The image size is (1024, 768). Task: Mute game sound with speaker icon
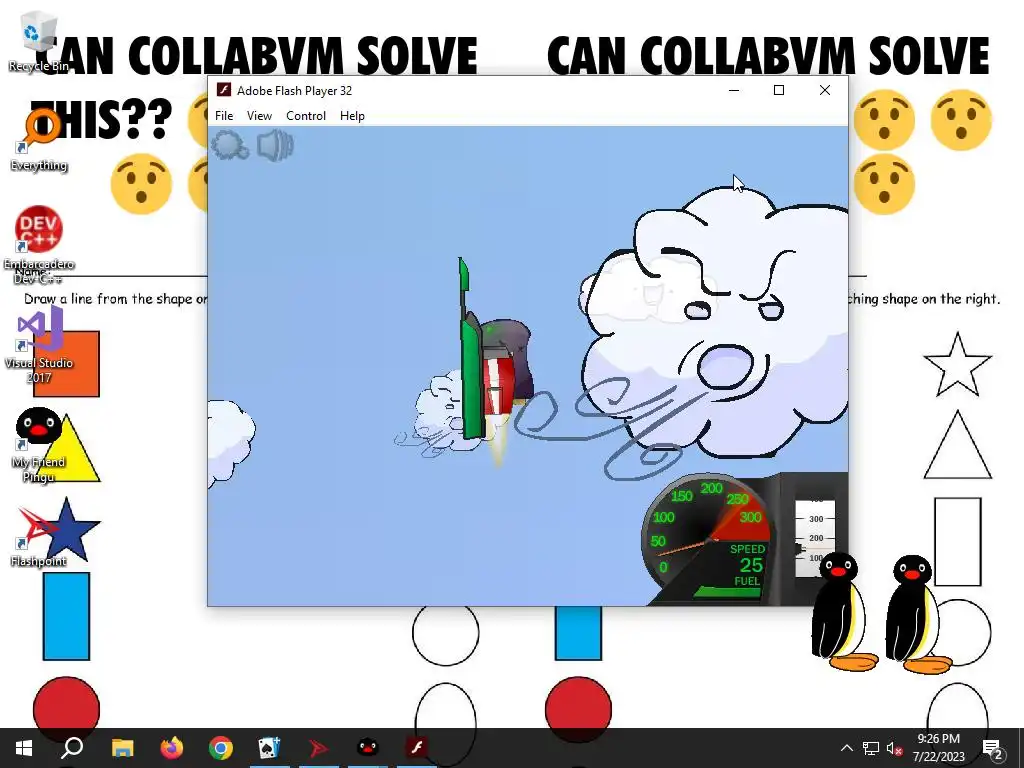click(275, 145)
